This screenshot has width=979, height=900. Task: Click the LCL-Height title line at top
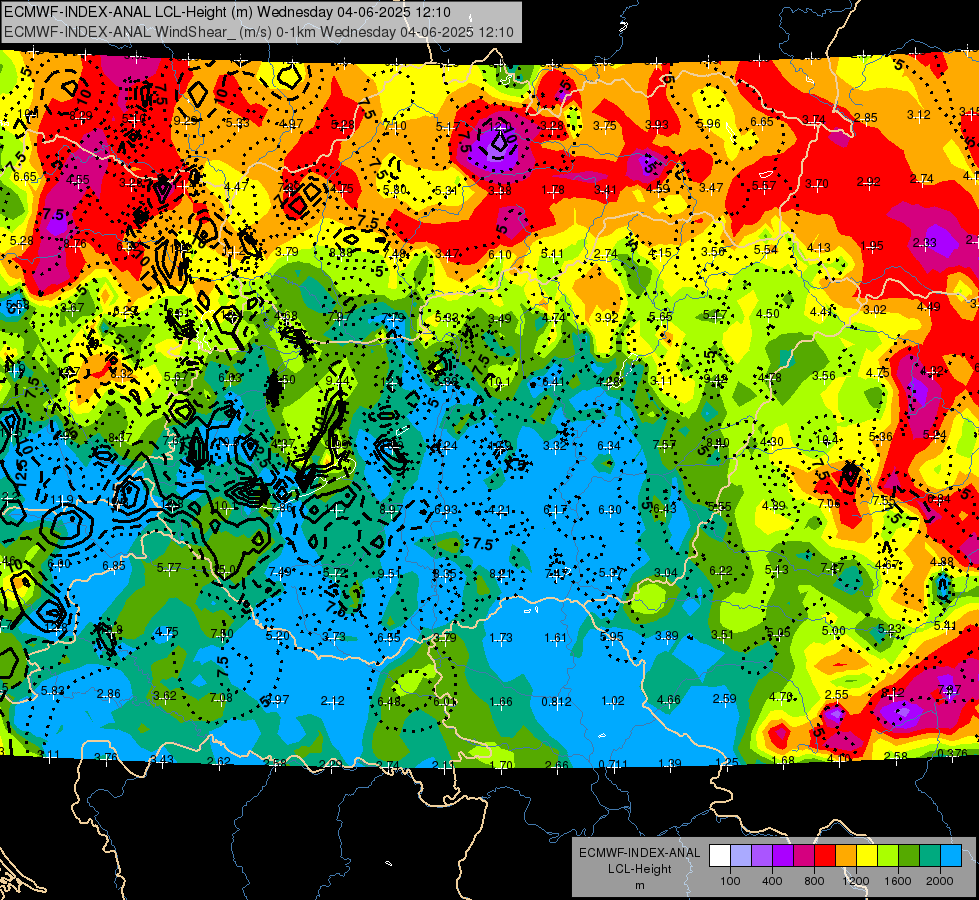pos(227,12)
